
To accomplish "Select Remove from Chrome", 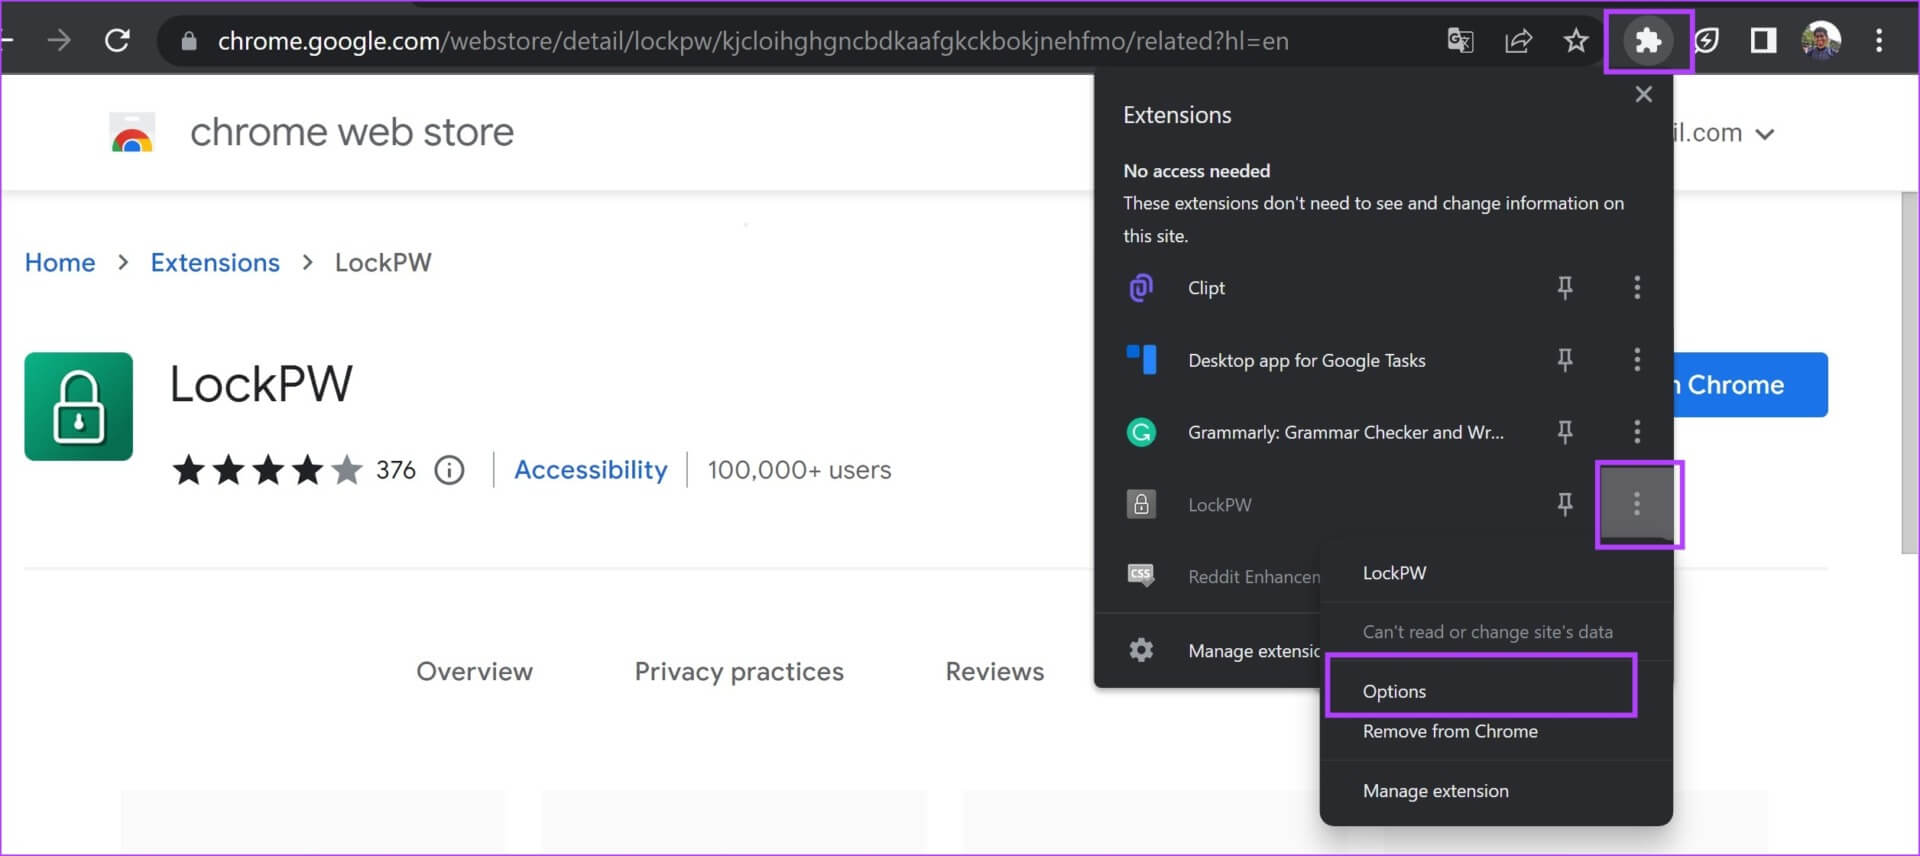I will (x=1450, y=732).
